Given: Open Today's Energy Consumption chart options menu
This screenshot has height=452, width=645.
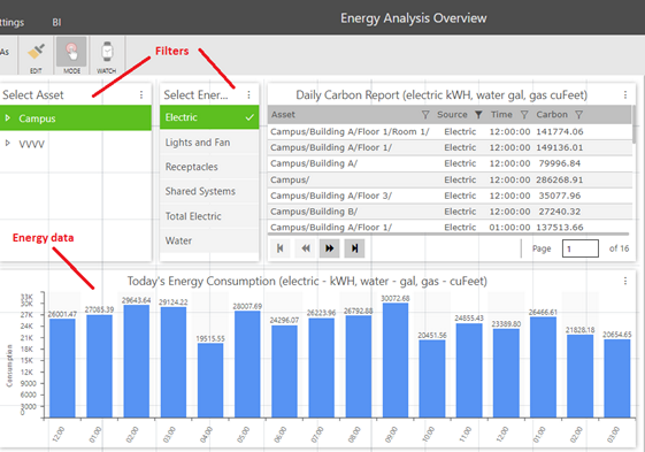Looking at the screenshot, I should coord(625,281).
